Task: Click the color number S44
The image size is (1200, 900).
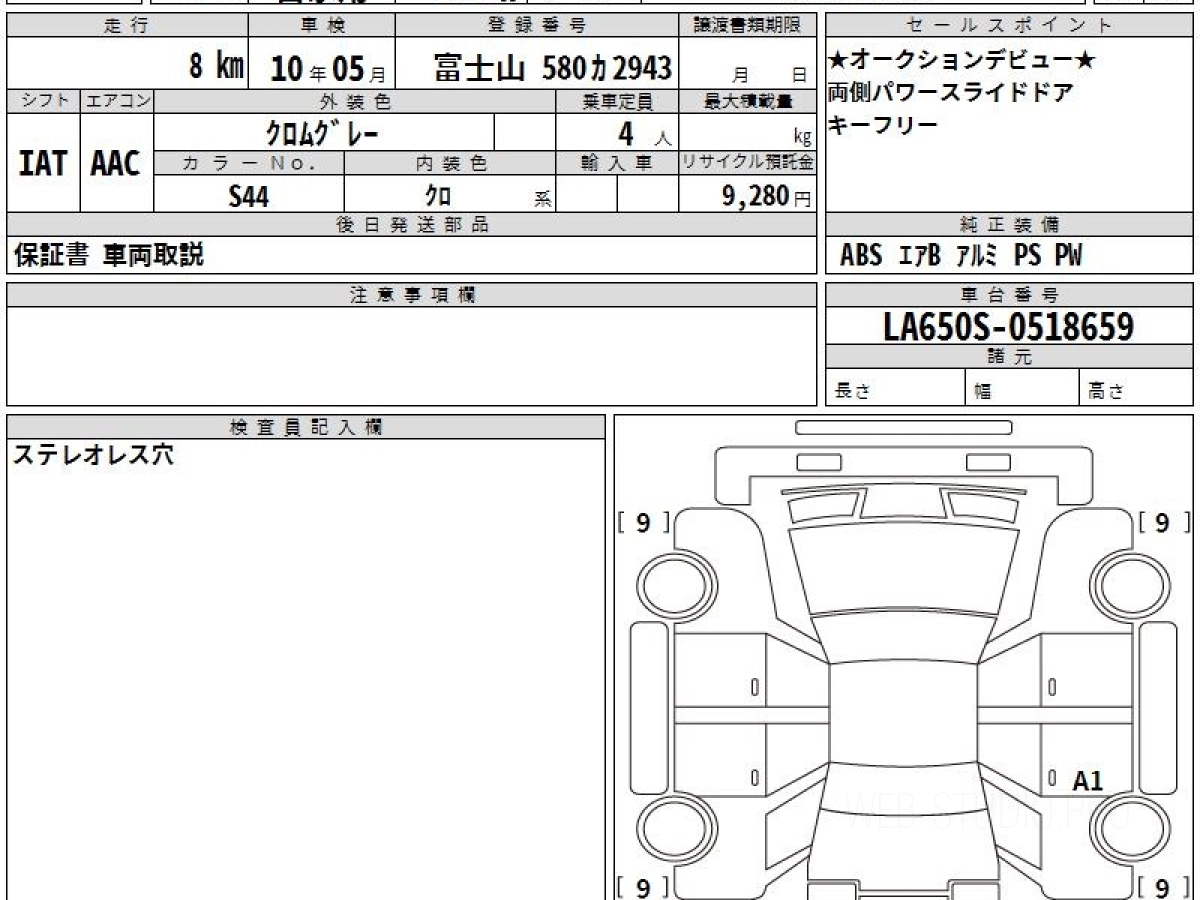Action: 248,196
